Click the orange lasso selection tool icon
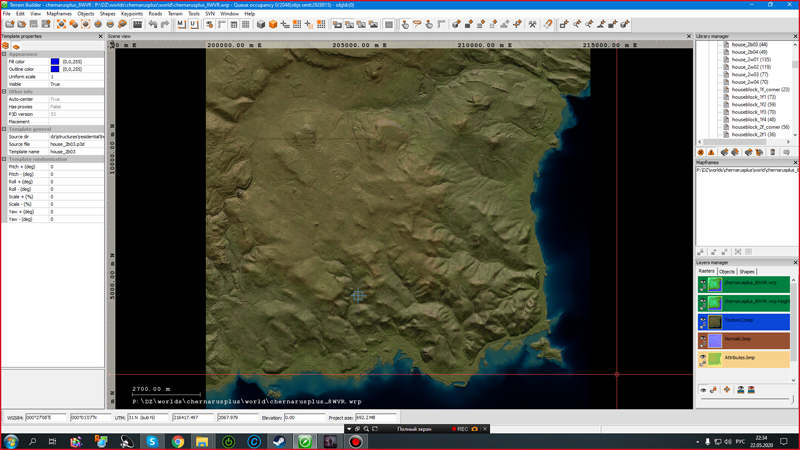Viewport: 800px width, 450px height. tap(417, 24)
